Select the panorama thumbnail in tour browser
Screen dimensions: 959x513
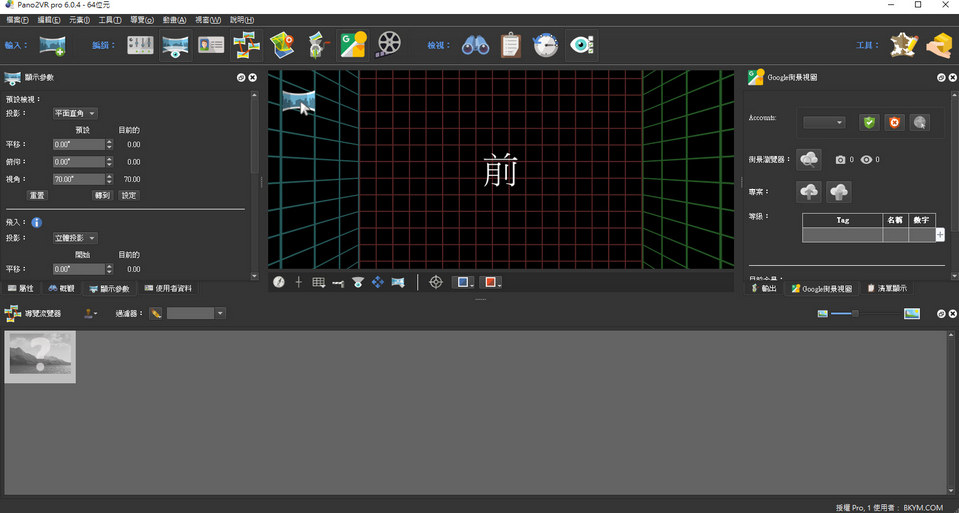point(41,356)
